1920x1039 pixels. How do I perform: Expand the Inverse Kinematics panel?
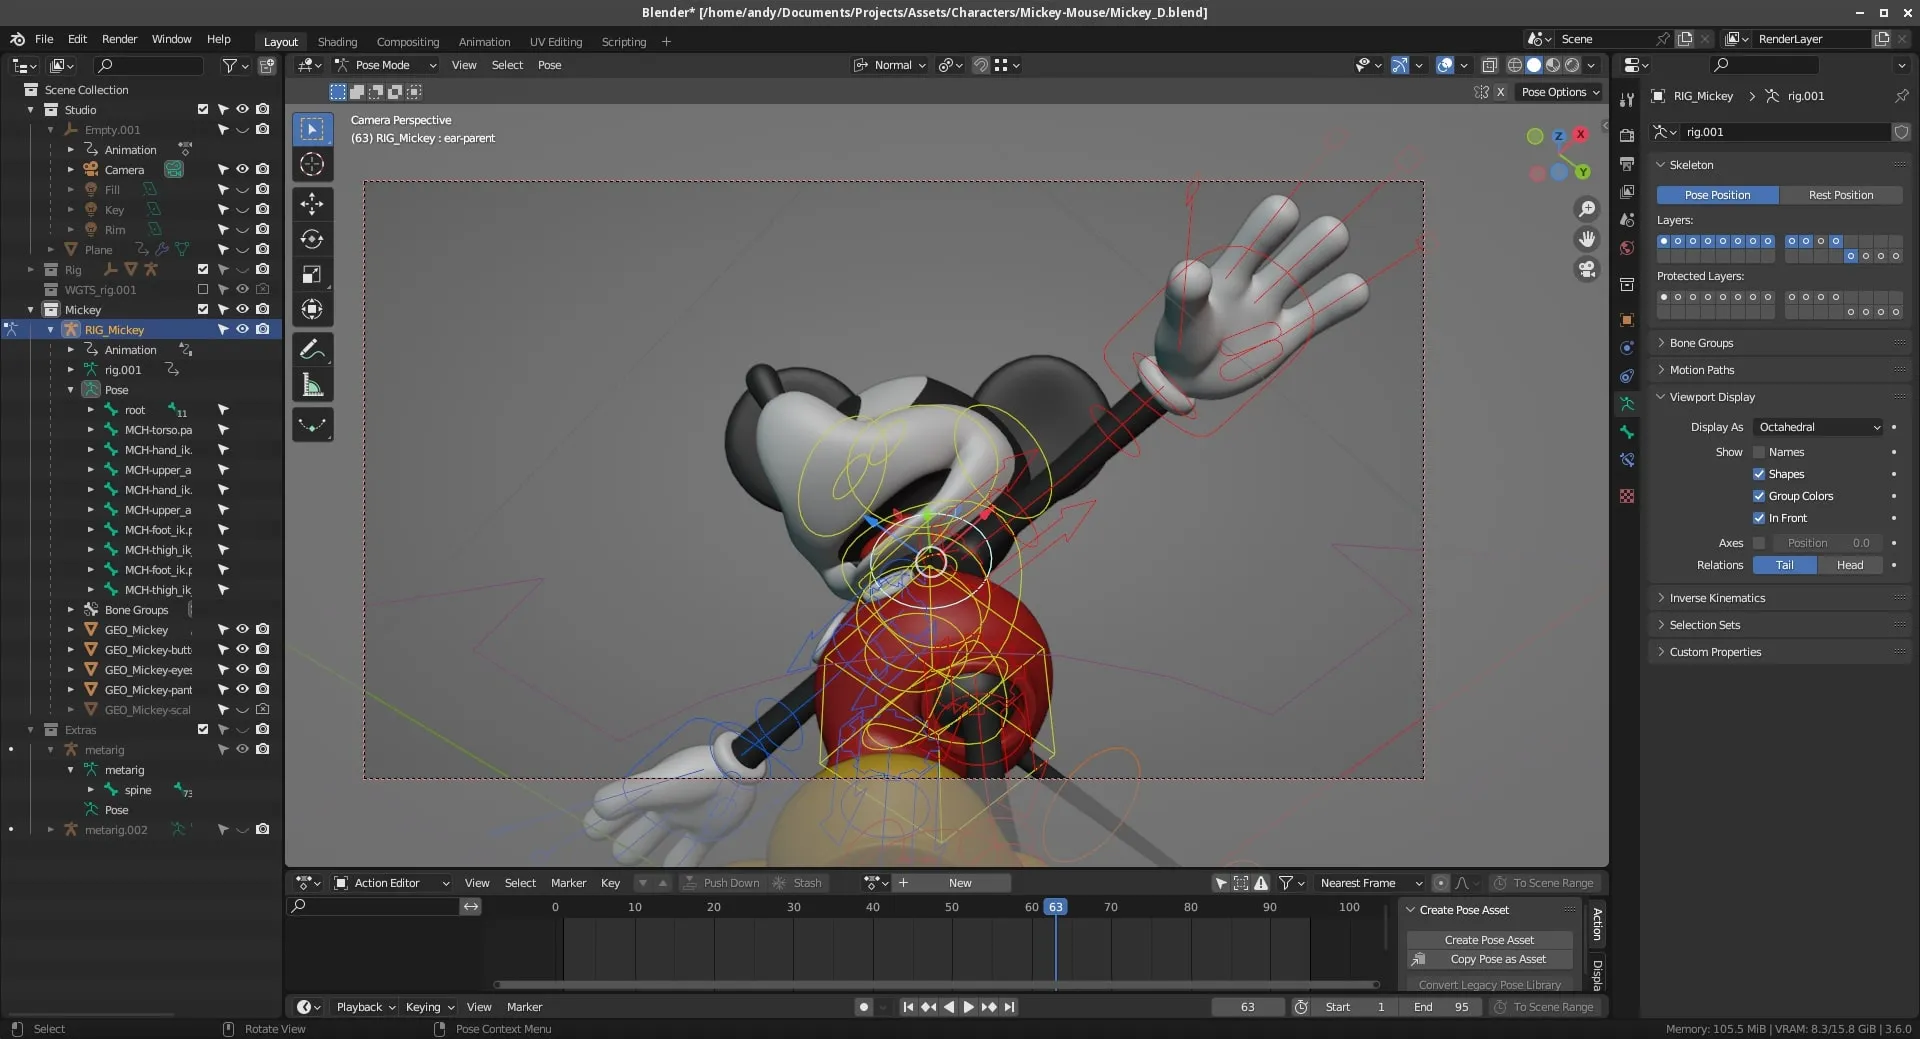point(1716,598)
